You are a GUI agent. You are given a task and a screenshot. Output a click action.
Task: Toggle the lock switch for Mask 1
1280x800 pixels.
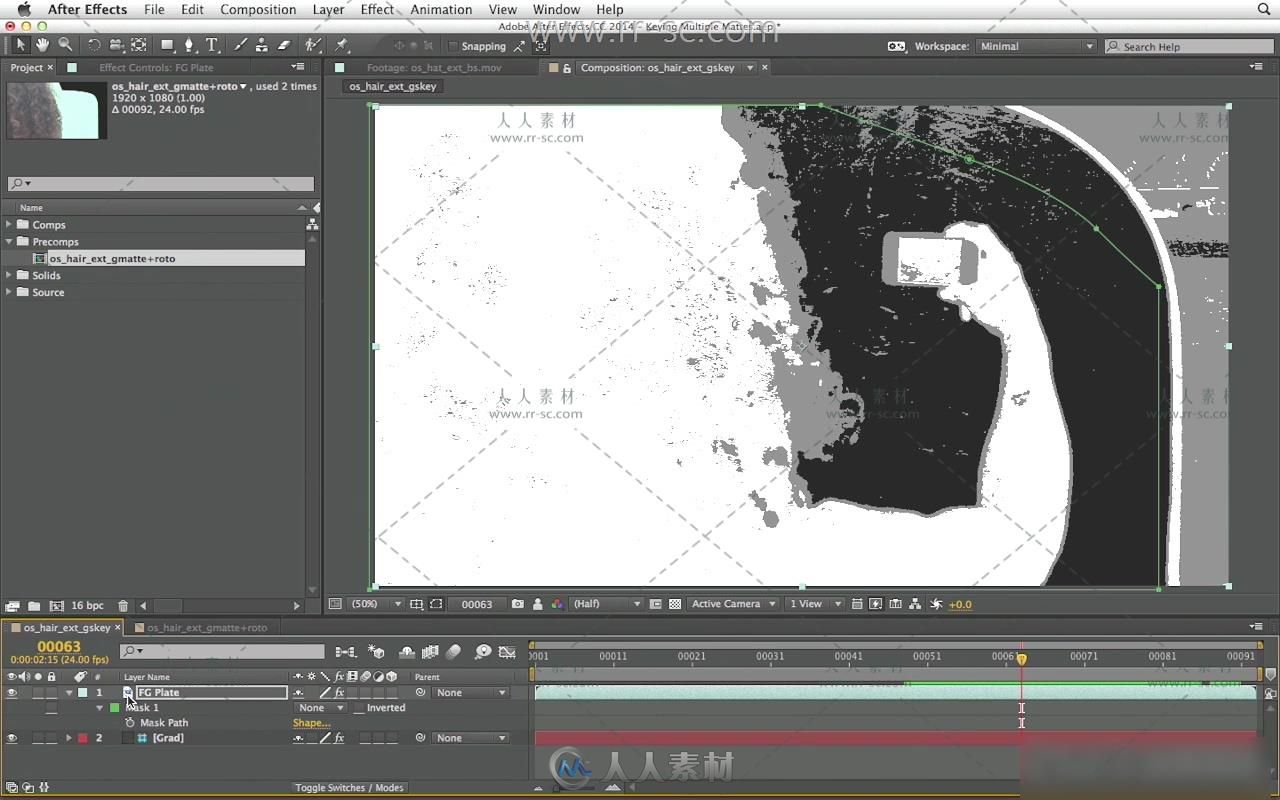[x=51, y=708]
